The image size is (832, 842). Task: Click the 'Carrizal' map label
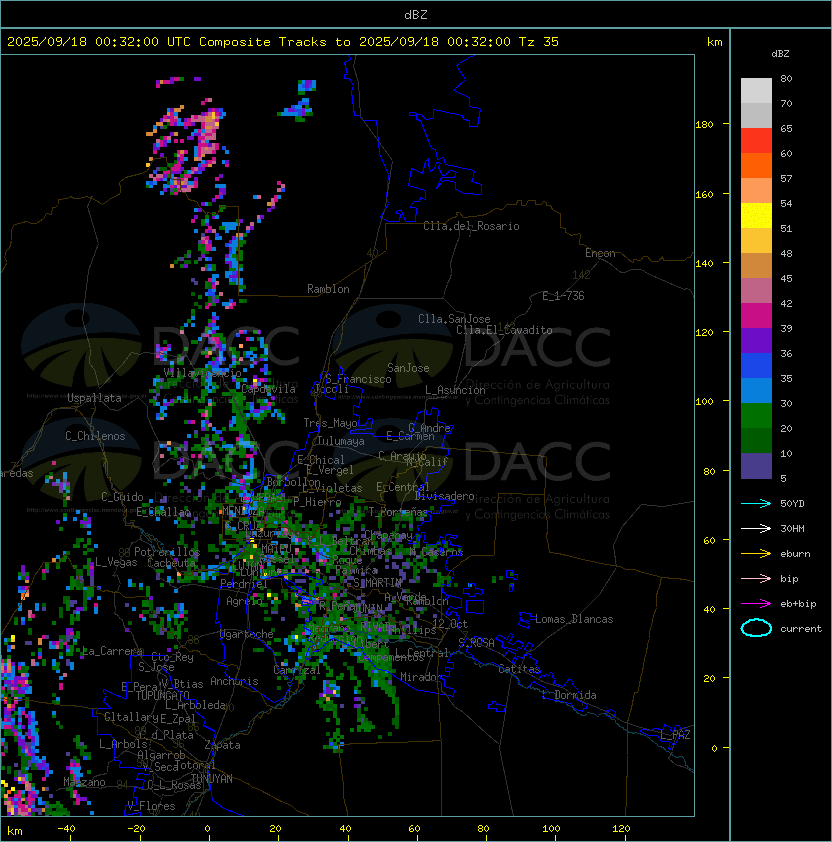point(297,670)
